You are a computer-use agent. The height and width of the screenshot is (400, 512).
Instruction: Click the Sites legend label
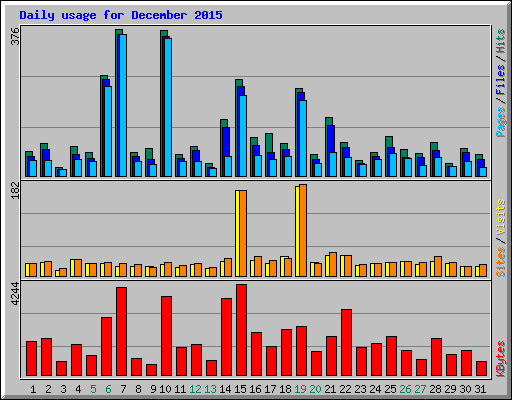point(500,262)
